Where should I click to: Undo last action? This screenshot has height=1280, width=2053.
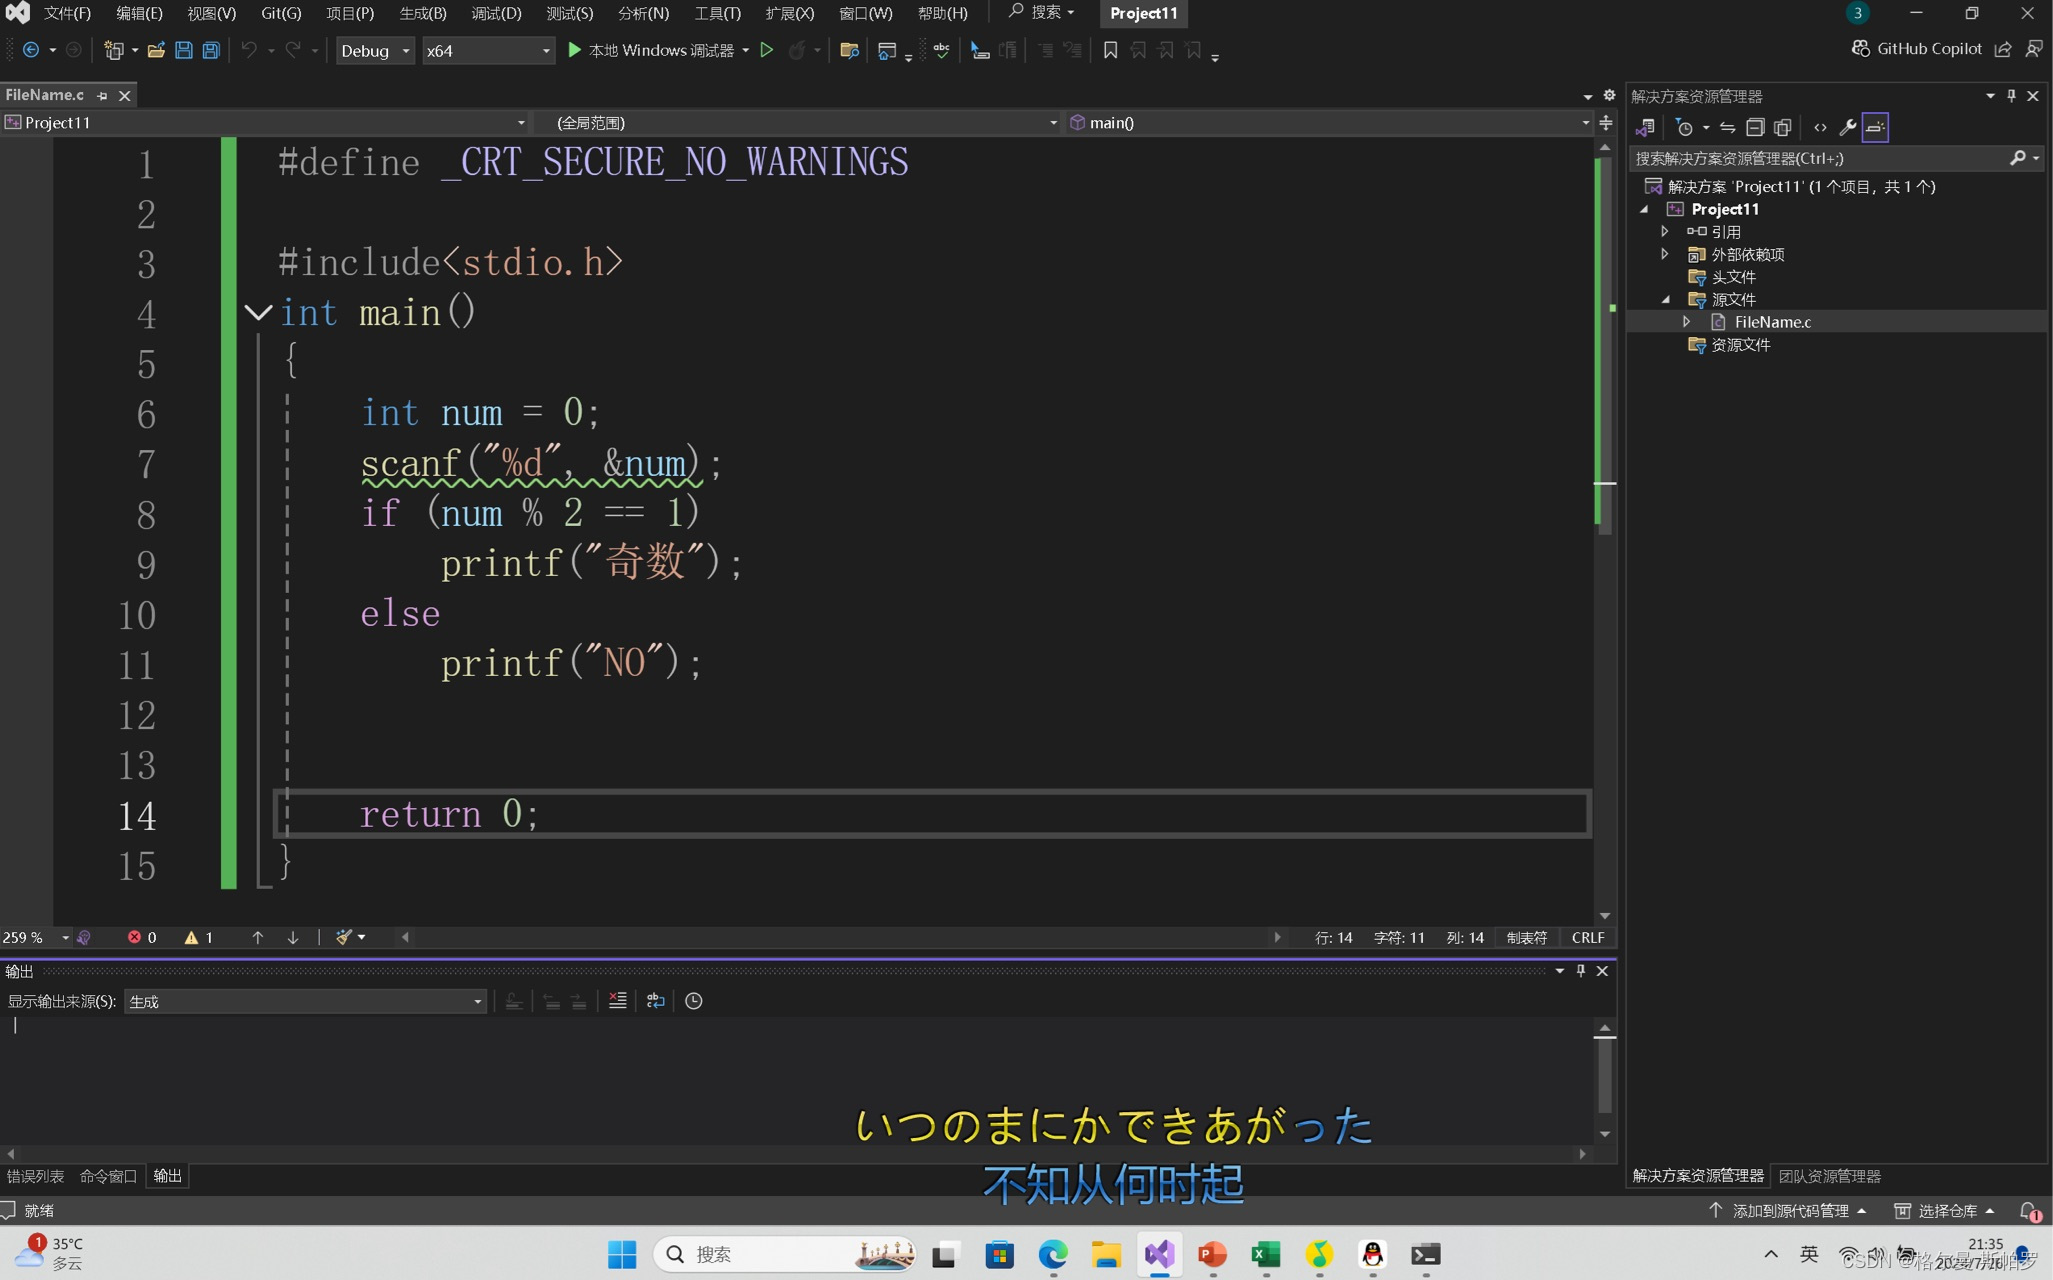coord(249,50)
